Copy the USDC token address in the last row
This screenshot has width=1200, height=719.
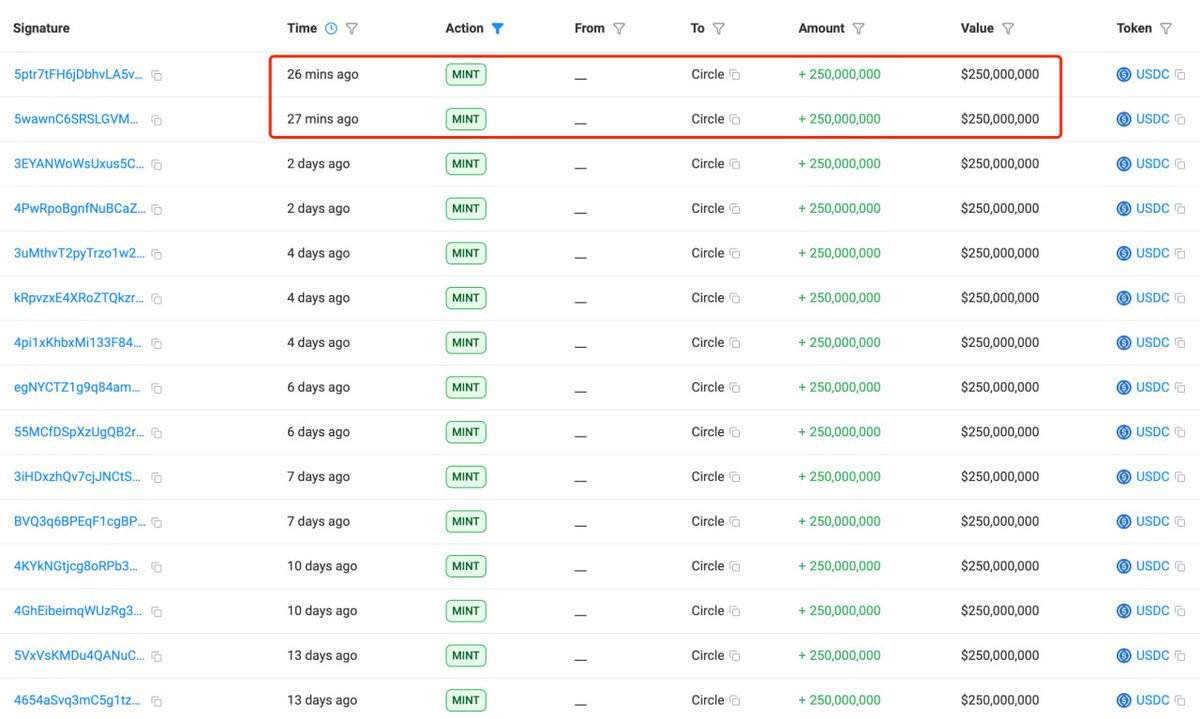(1178, 700)
